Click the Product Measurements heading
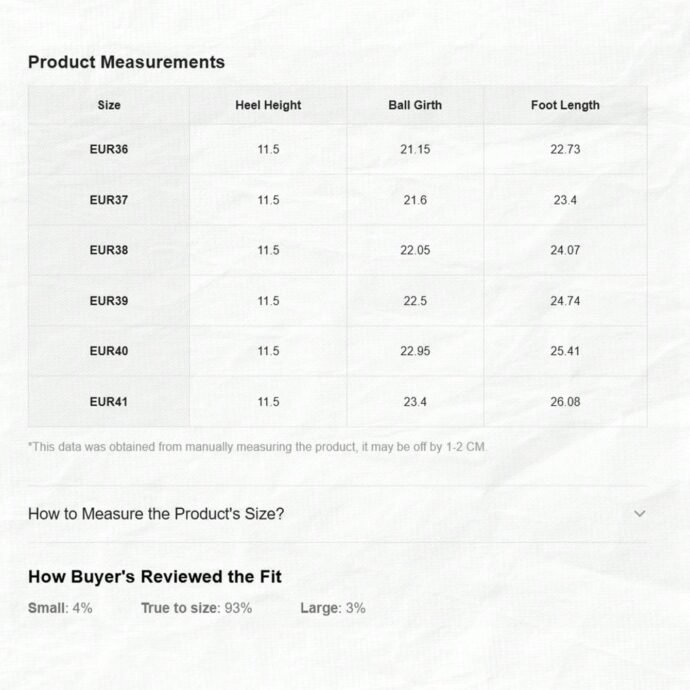This screenshot has height=690, width=690. [126, 62]
